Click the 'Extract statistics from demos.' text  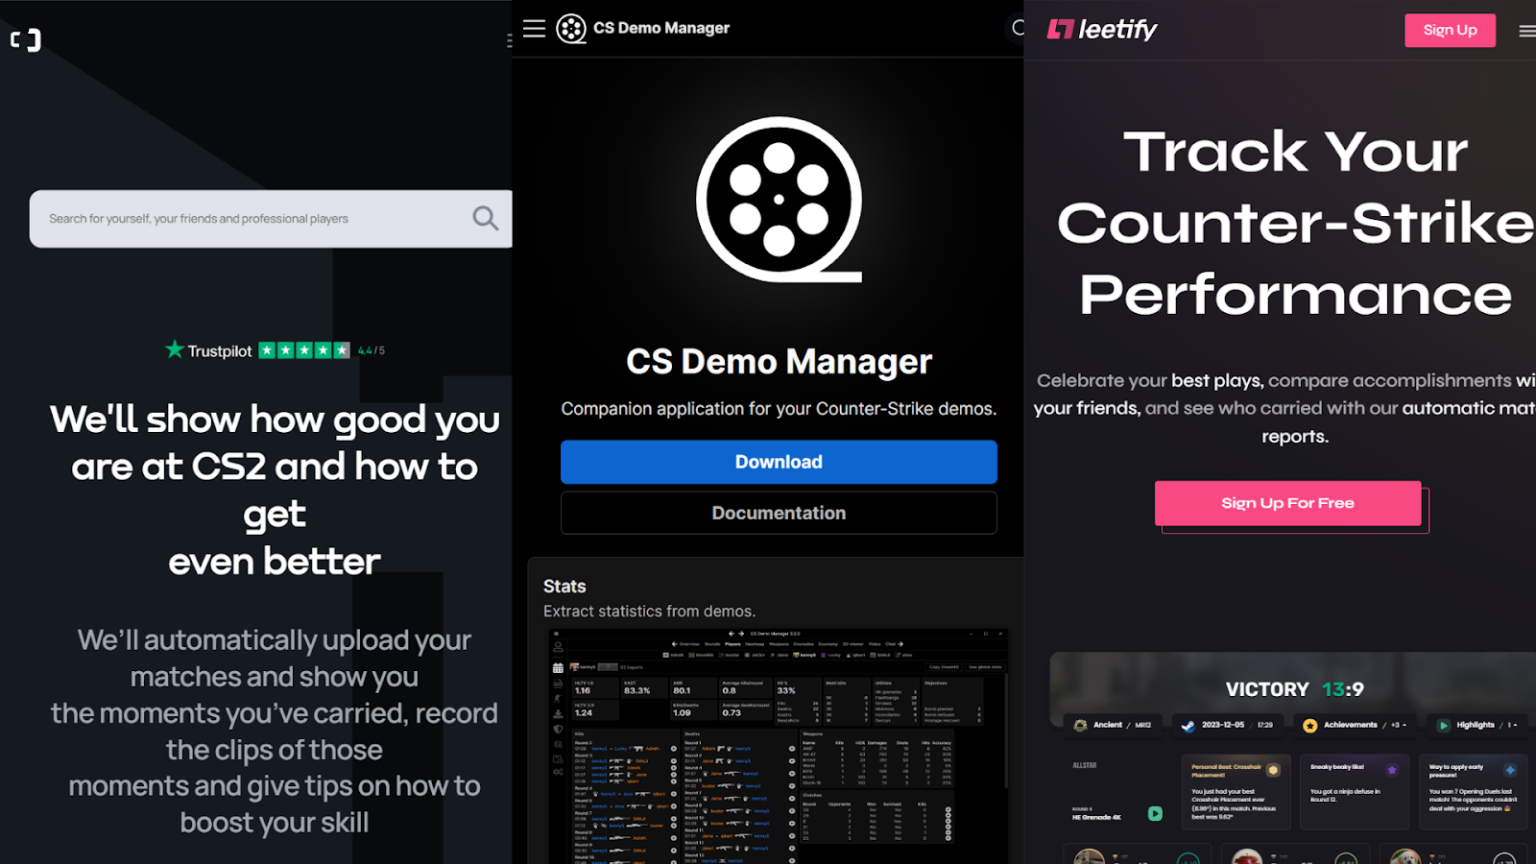pyautogui.click(x=649, y=611)
